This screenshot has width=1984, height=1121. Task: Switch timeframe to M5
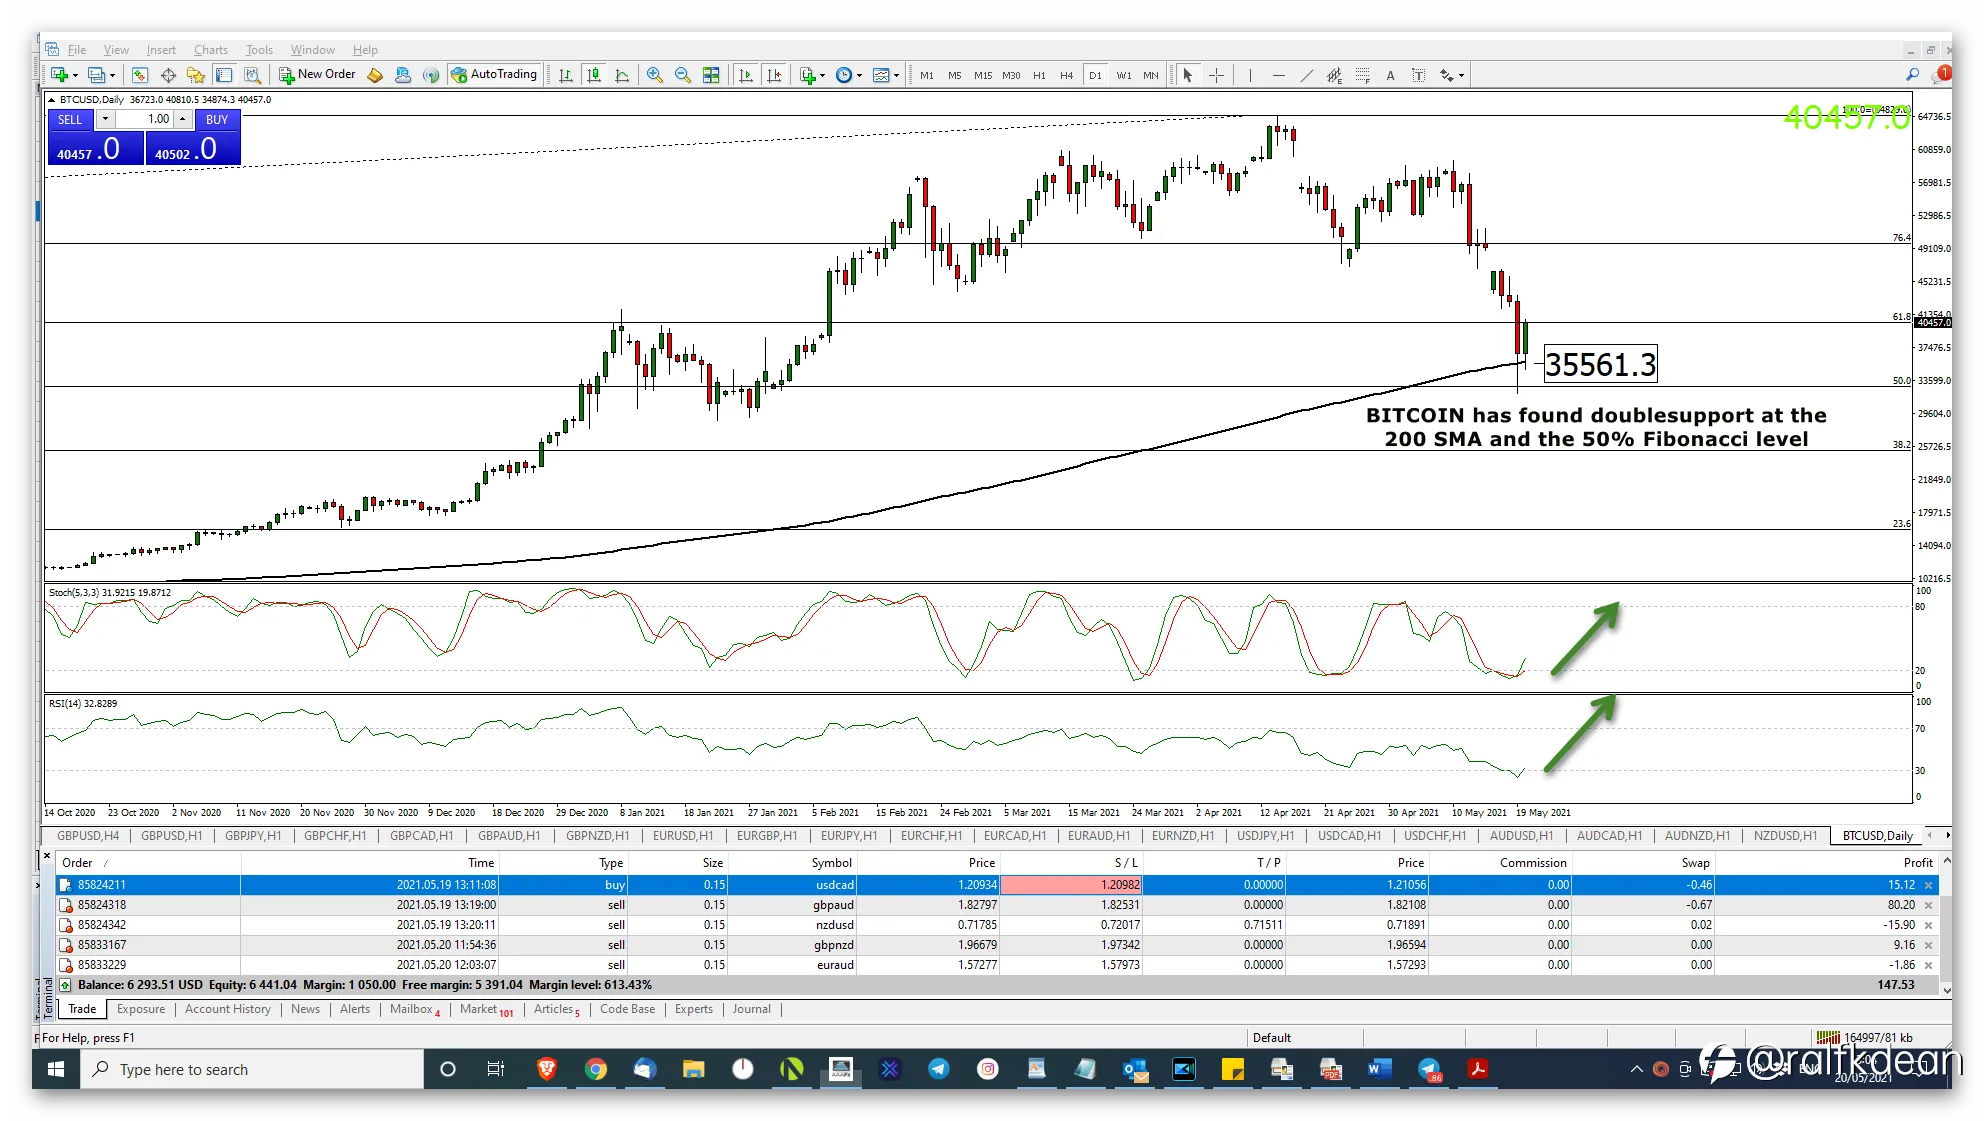pyautogui.click(x=955, y=75)
